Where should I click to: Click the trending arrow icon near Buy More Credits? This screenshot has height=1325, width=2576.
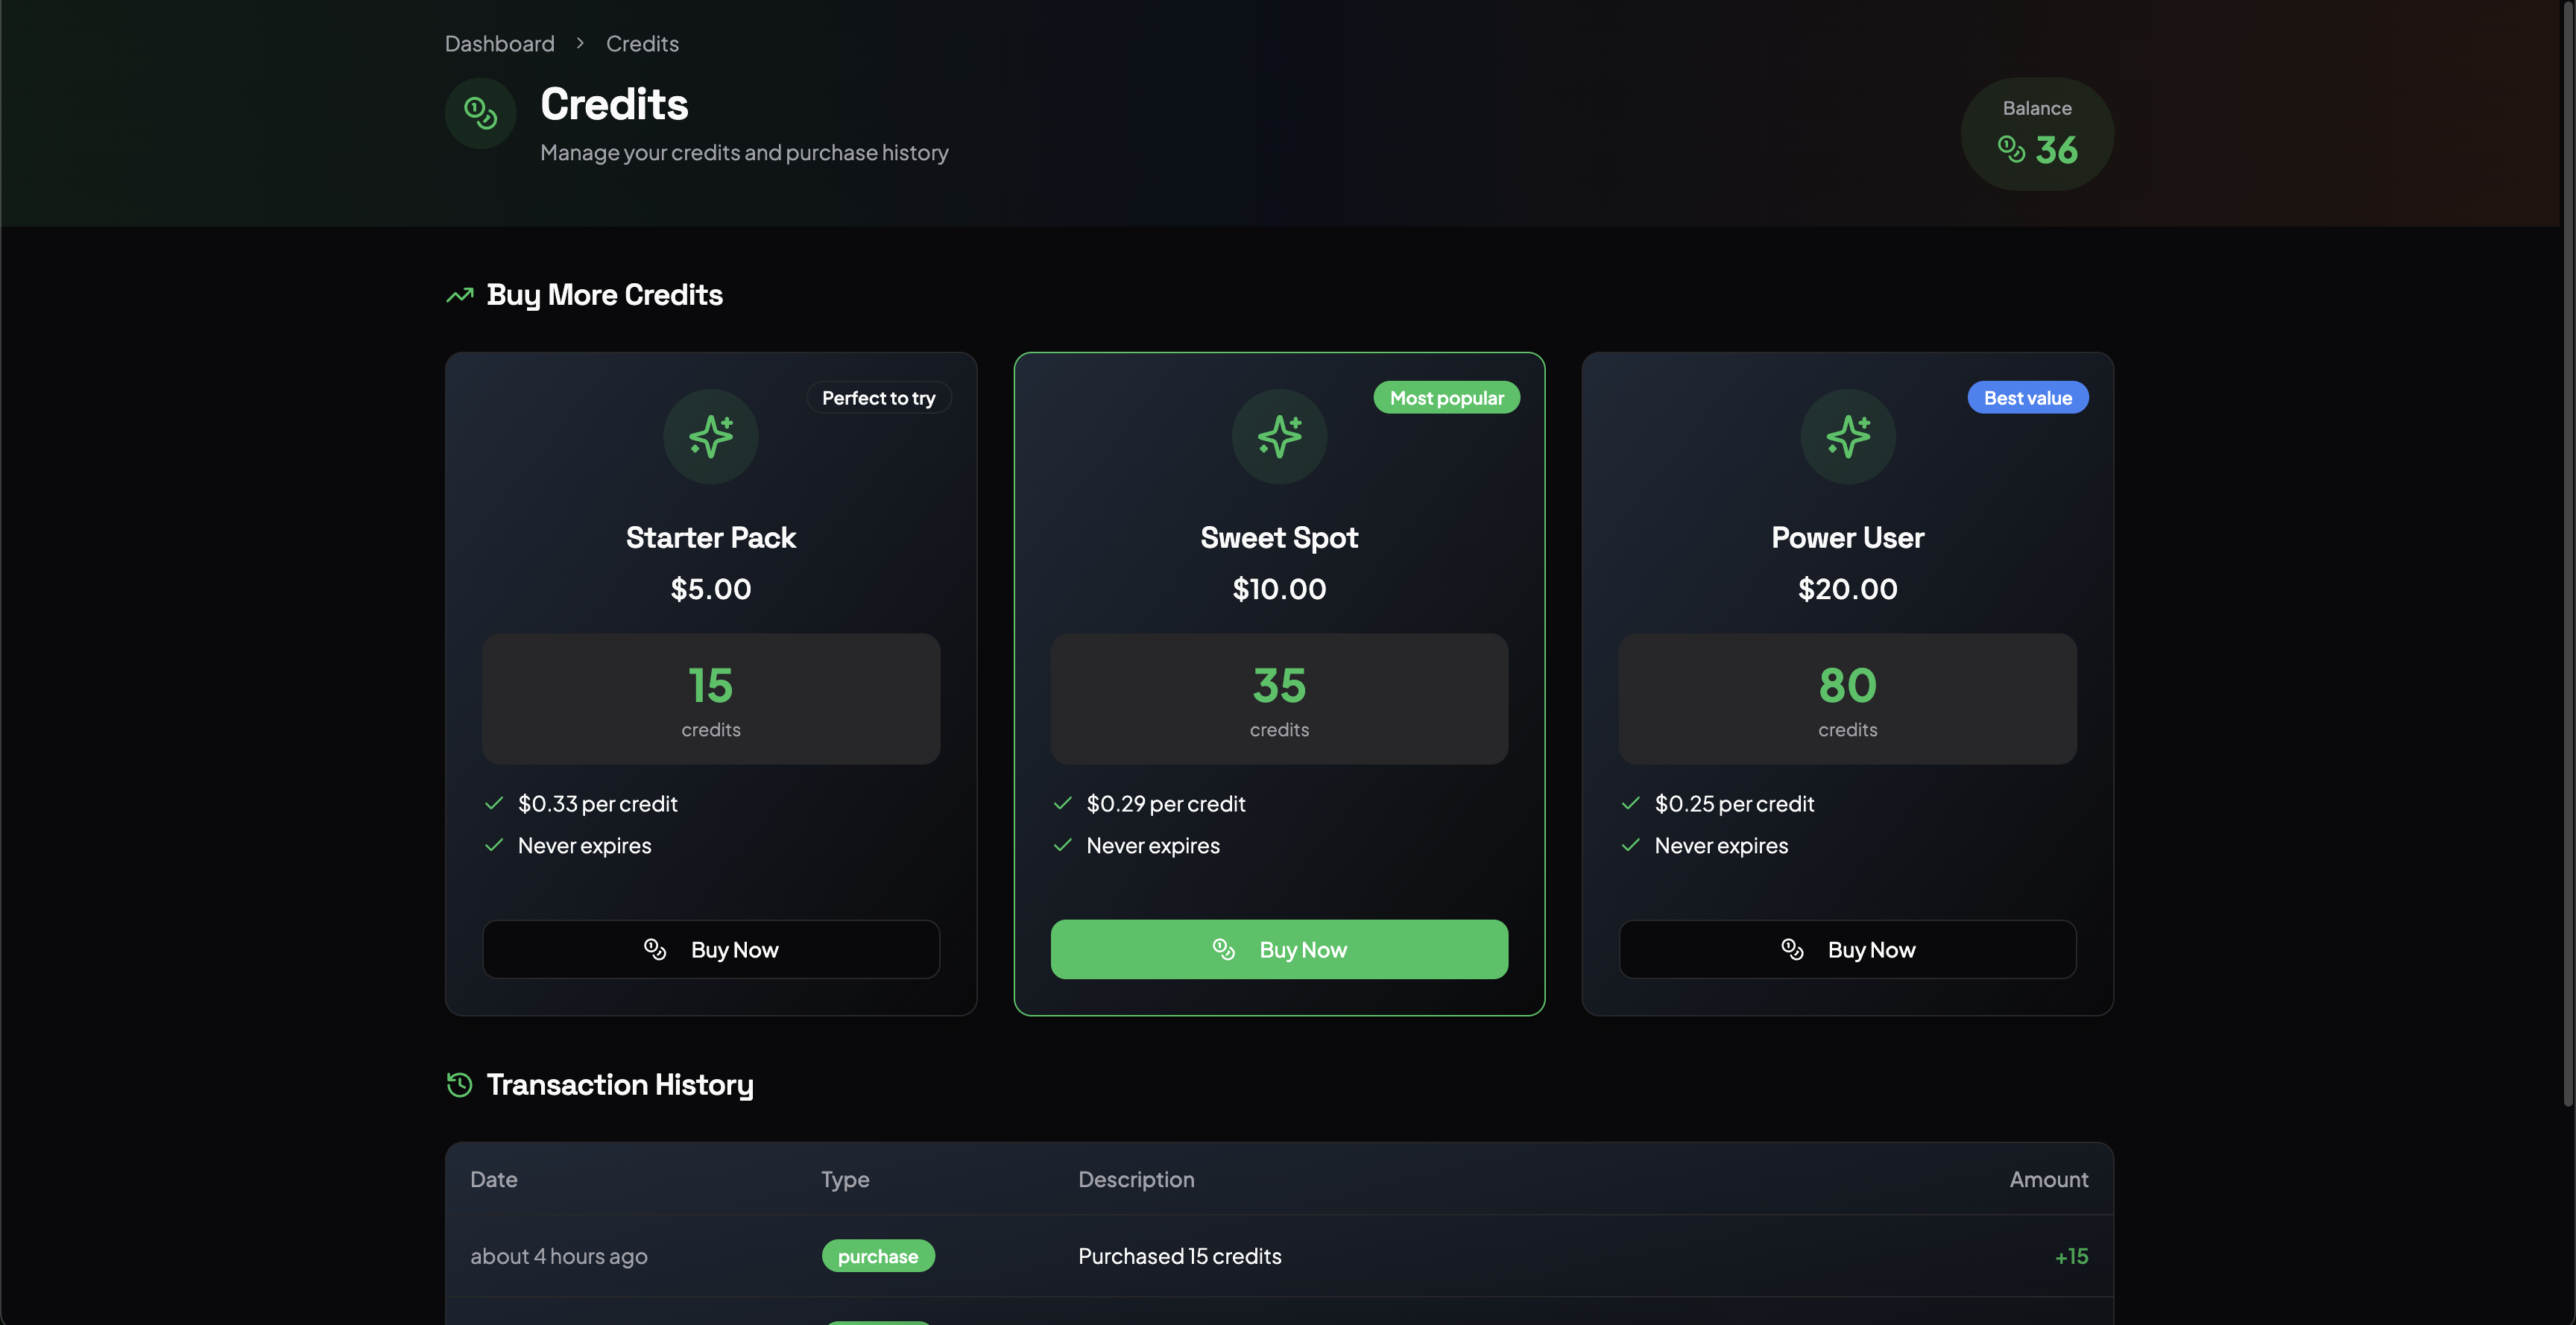[x=459, y=295]
